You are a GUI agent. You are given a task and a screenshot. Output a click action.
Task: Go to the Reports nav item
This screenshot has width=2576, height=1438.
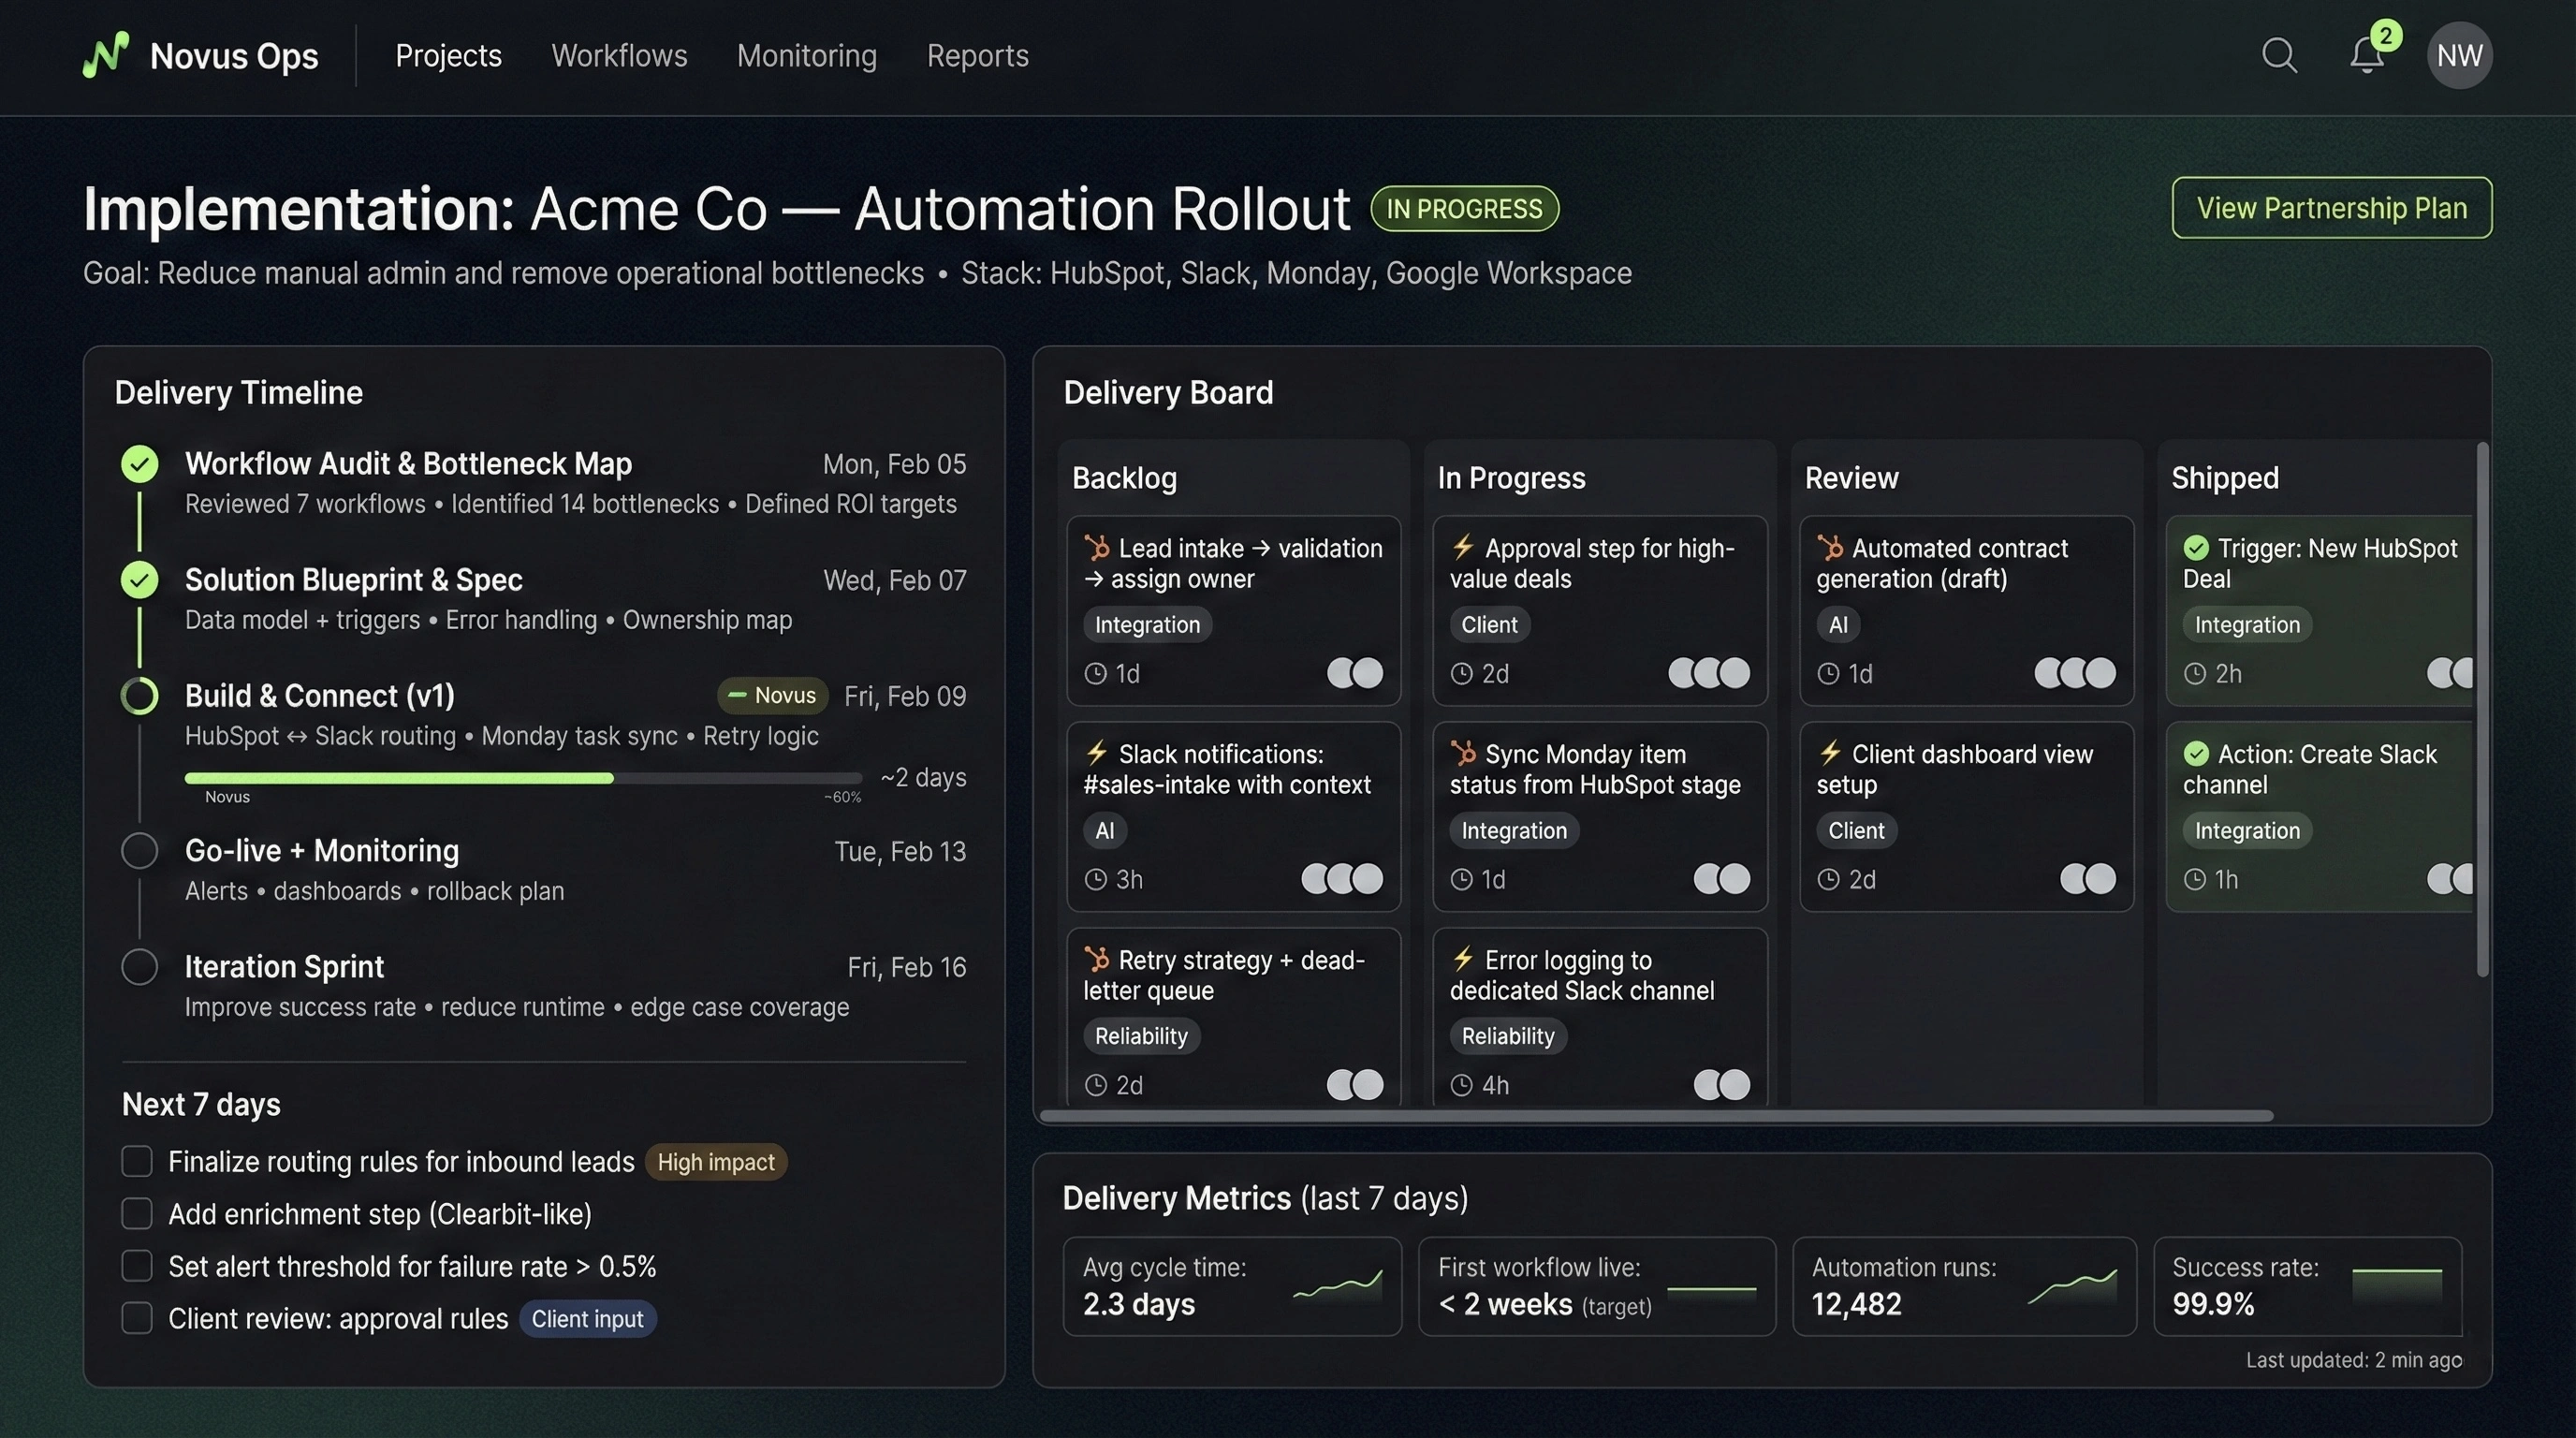point(977,56)
